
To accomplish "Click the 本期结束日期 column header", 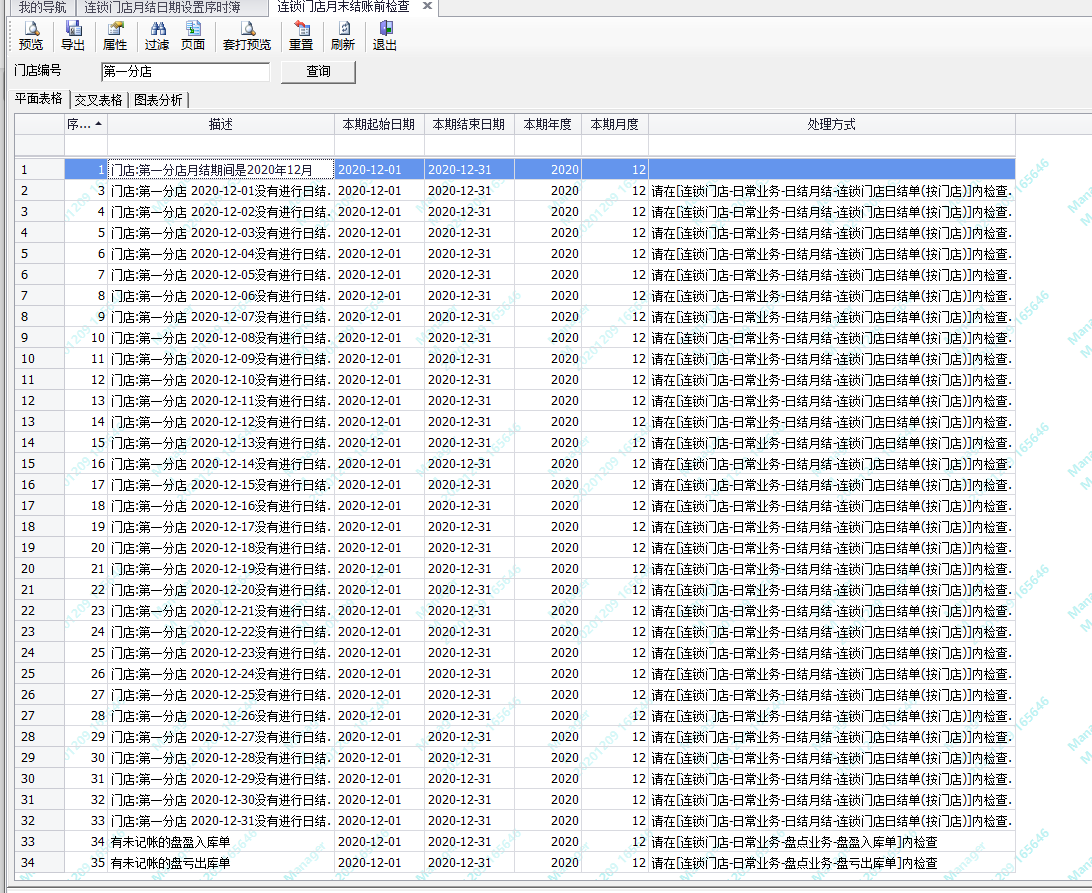I will [x=469, y=125].
